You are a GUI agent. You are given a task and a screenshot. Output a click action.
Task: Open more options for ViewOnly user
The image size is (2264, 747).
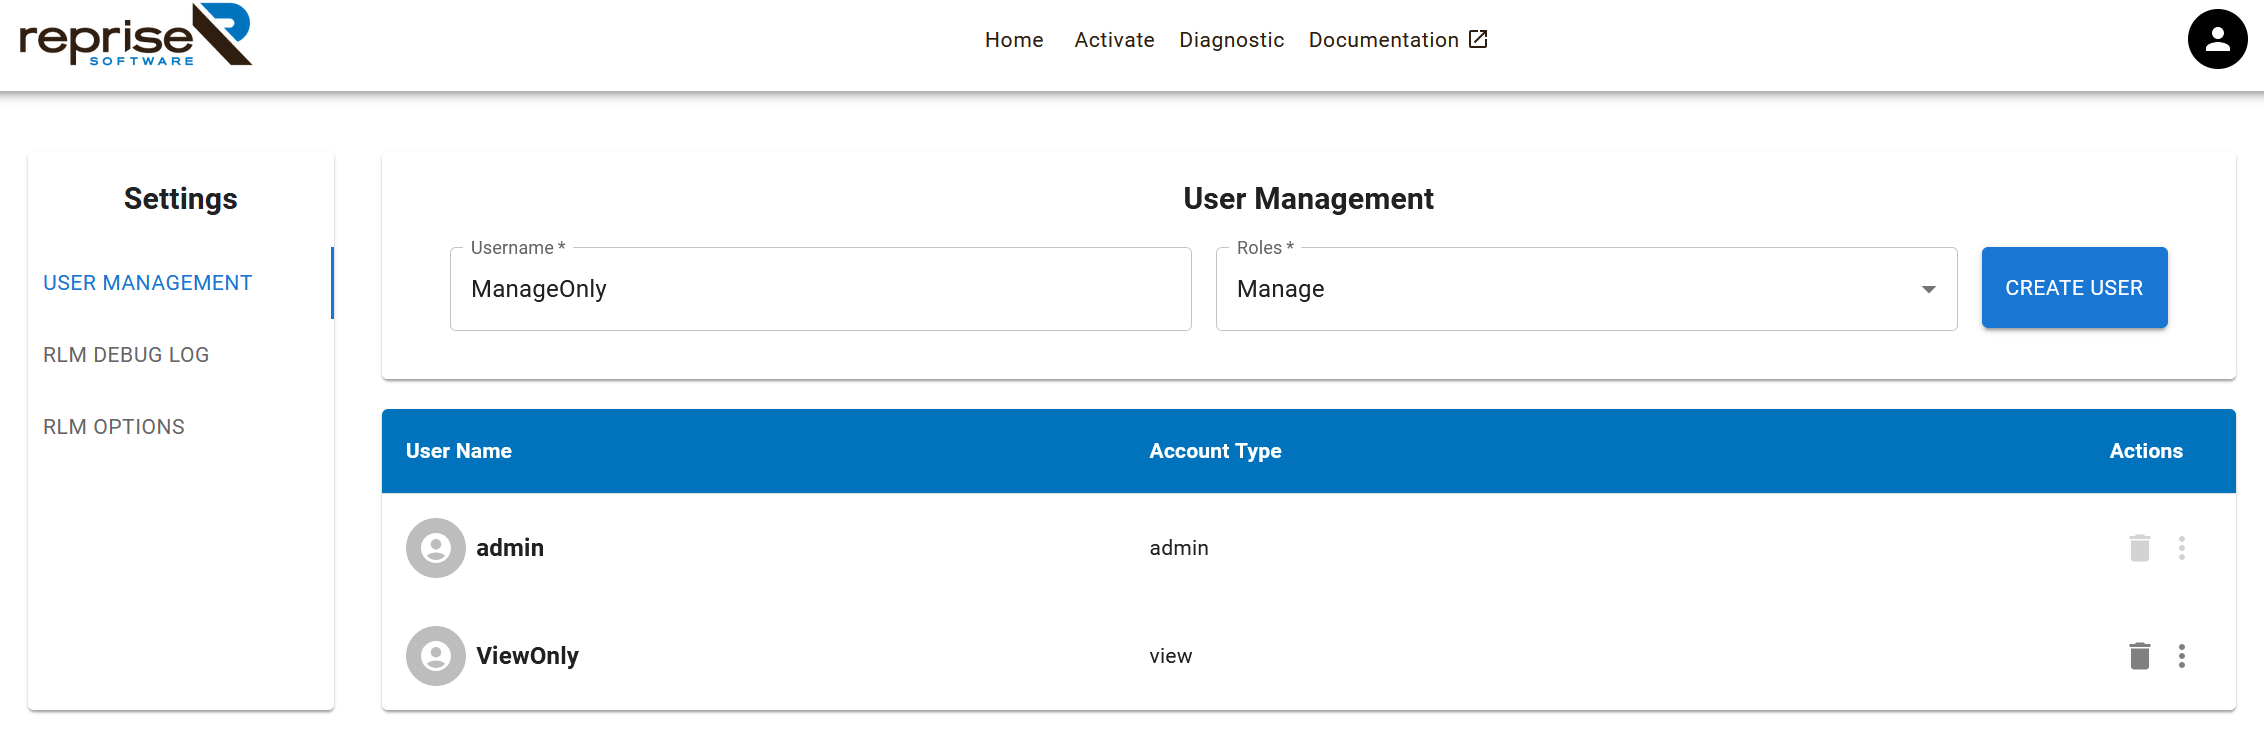(x=2181, y=656)
